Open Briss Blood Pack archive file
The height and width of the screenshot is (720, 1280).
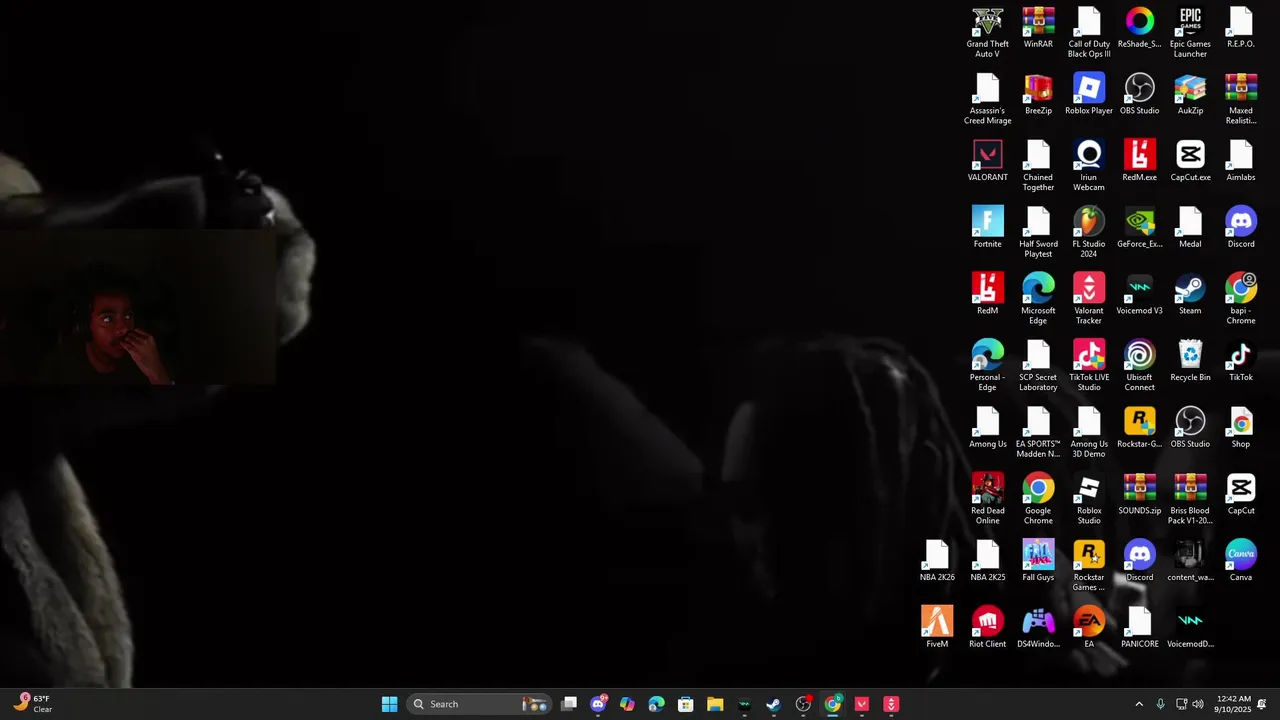[1190, 499]
